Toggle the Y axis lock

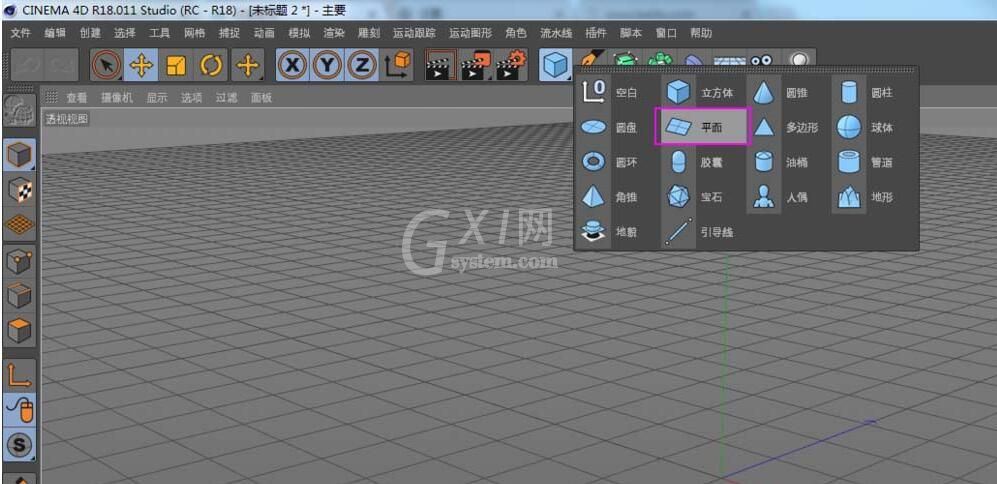coord(327,65)
